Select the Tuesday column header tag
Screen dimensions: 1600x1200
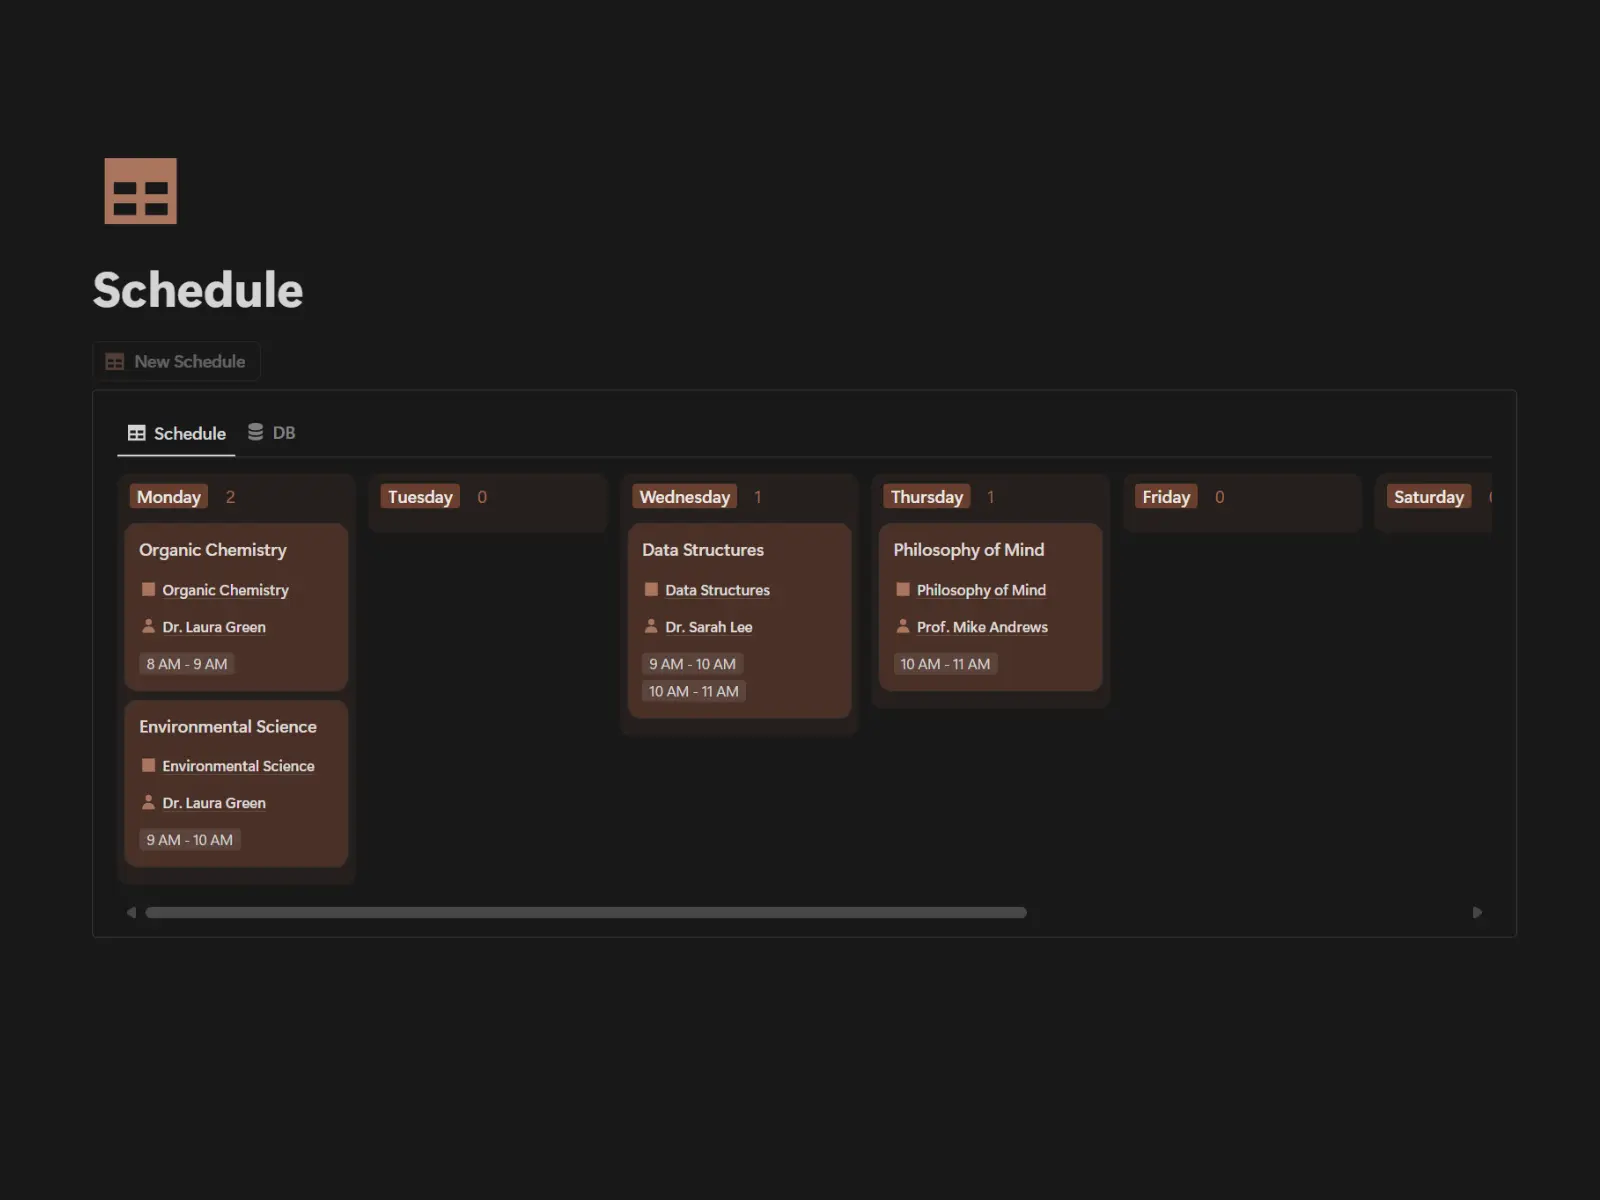point(420,497)
